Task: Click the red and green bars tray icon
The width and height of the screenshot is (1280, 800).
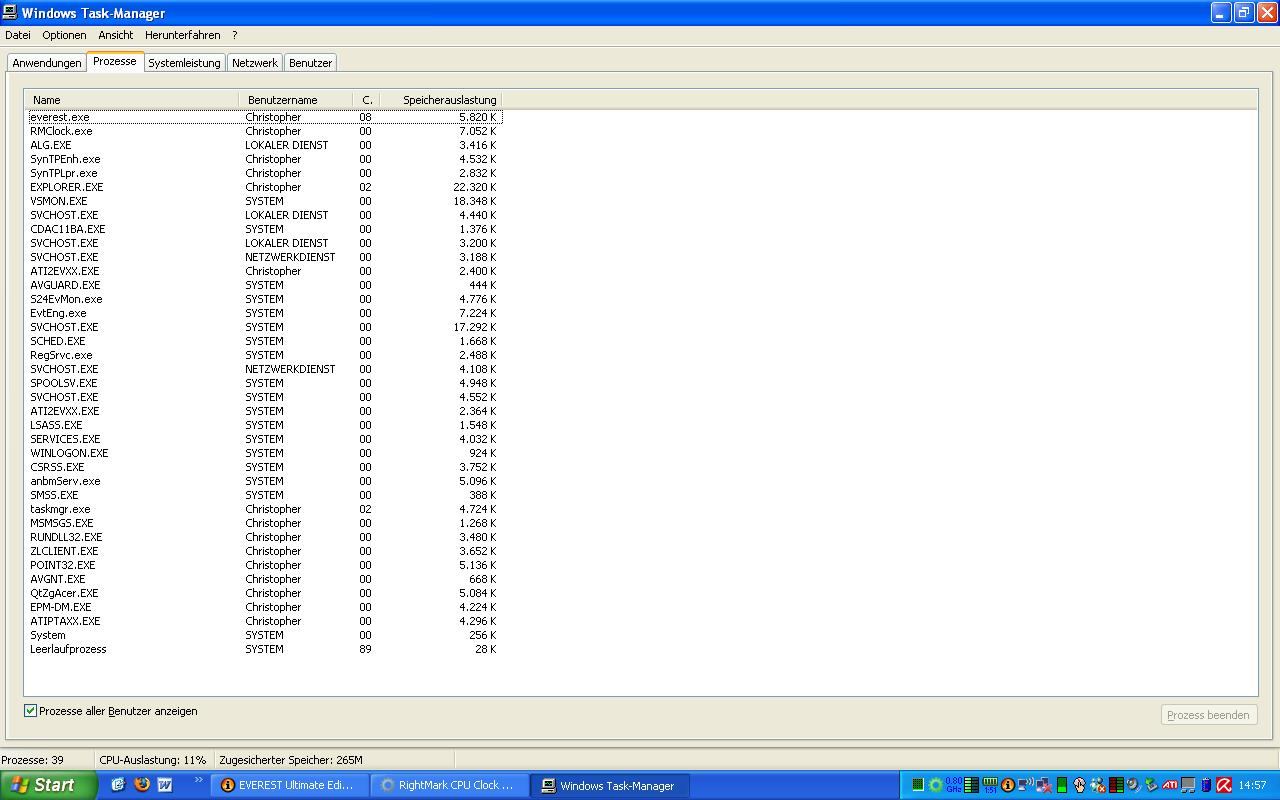Action: click(x=1116, y=785)
